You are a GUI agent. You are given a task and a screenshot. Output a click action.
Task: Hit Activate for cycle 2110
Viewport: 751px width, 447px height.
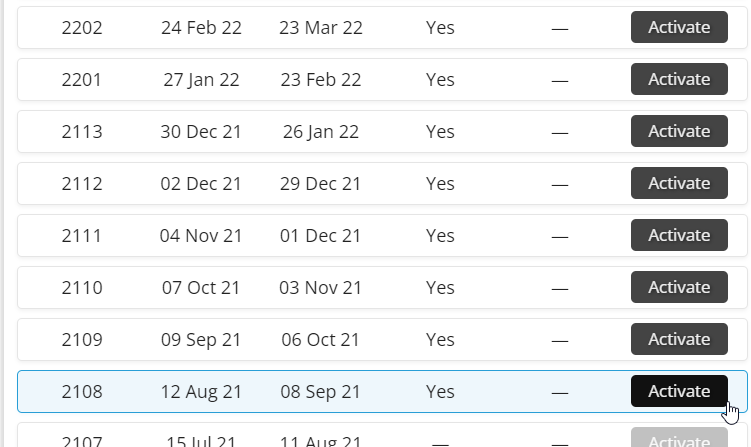click(x=679, y=287)
